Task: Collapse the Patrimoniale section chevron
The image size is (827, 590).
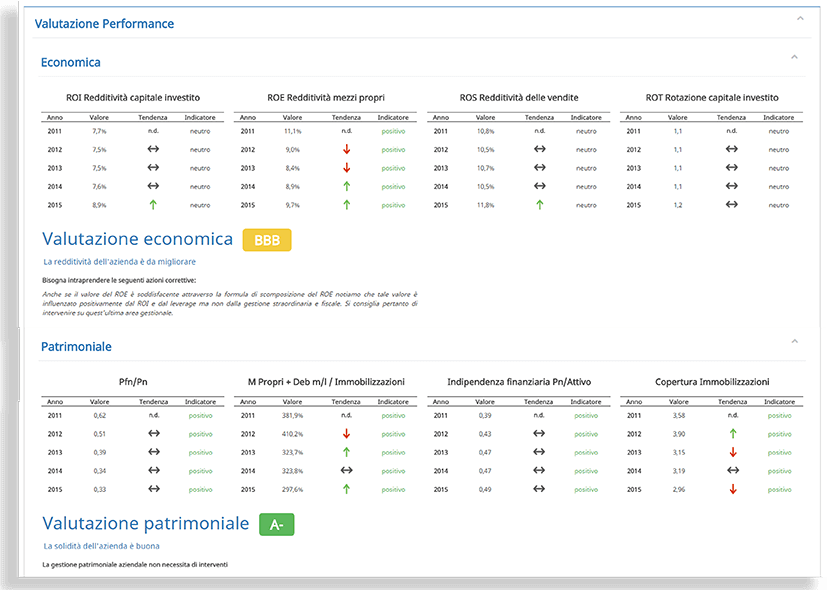Action: (794, 341)
